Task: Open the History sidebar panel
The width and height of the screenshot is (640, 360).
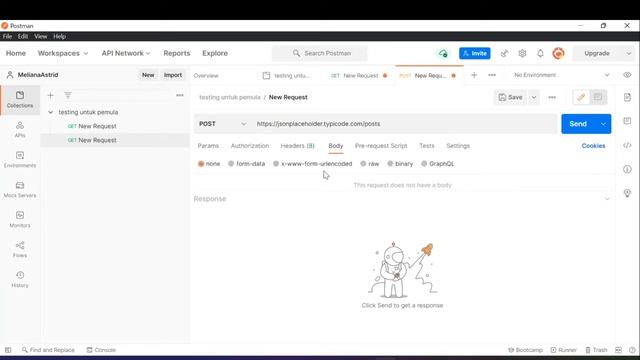Action: coord(20,279)
